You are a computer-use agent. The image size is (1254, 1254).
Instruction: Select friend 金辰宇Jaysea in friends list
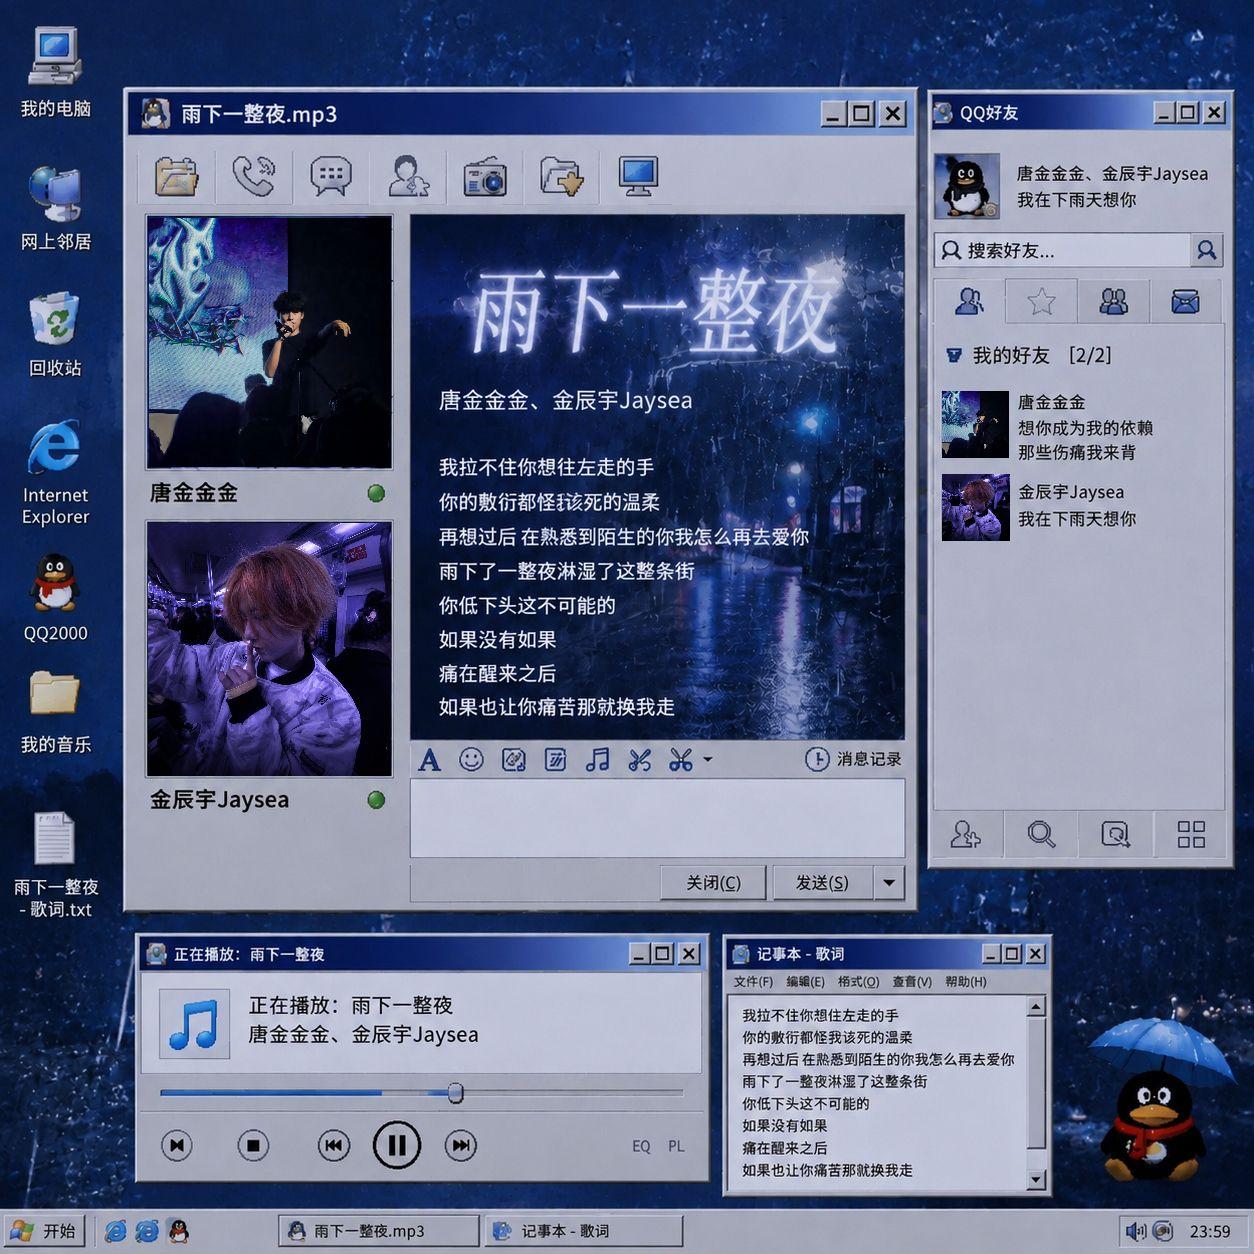[x=1080, y=507]
